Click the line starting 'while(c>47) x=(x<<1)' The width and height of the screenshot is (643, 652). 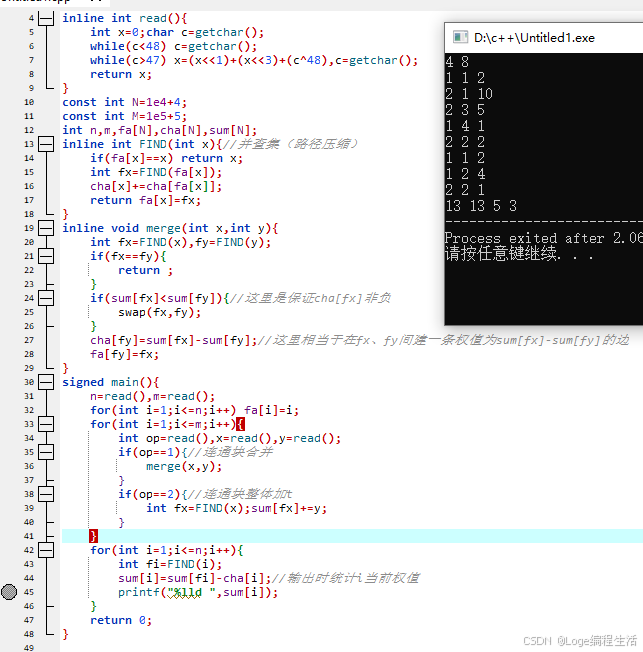(254, 60)
